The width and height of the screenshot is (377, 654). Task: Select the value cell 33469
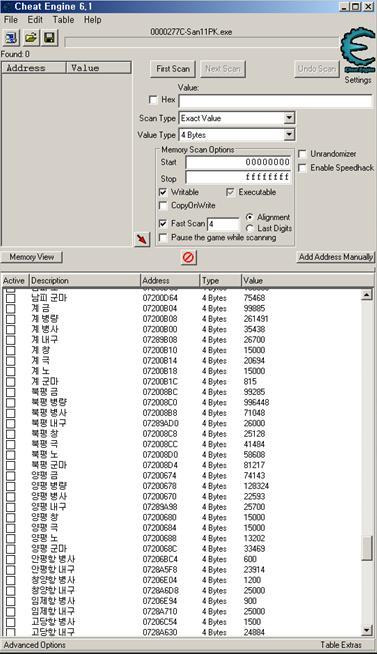pyautogui.click(x=254, y=549)
